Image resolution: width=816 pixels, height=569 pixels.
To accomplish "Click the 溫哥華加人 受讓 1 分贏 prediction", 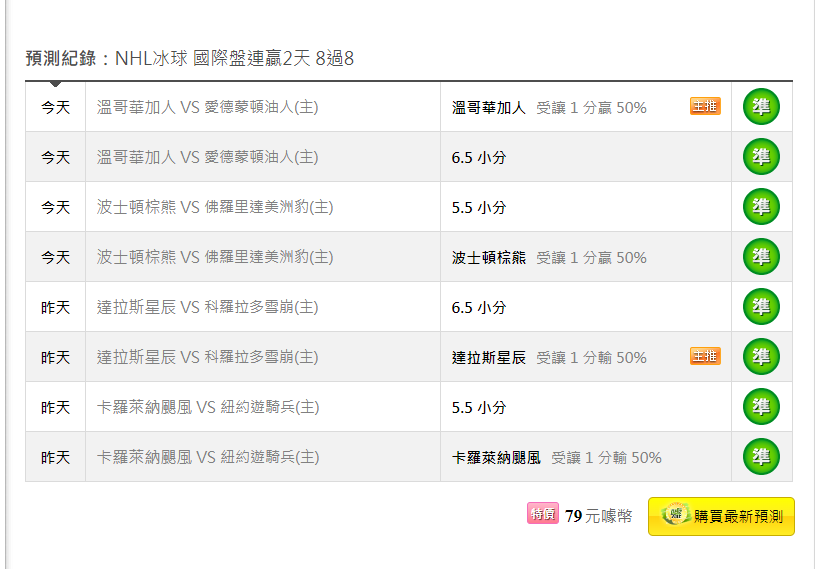I will [549, 108].
